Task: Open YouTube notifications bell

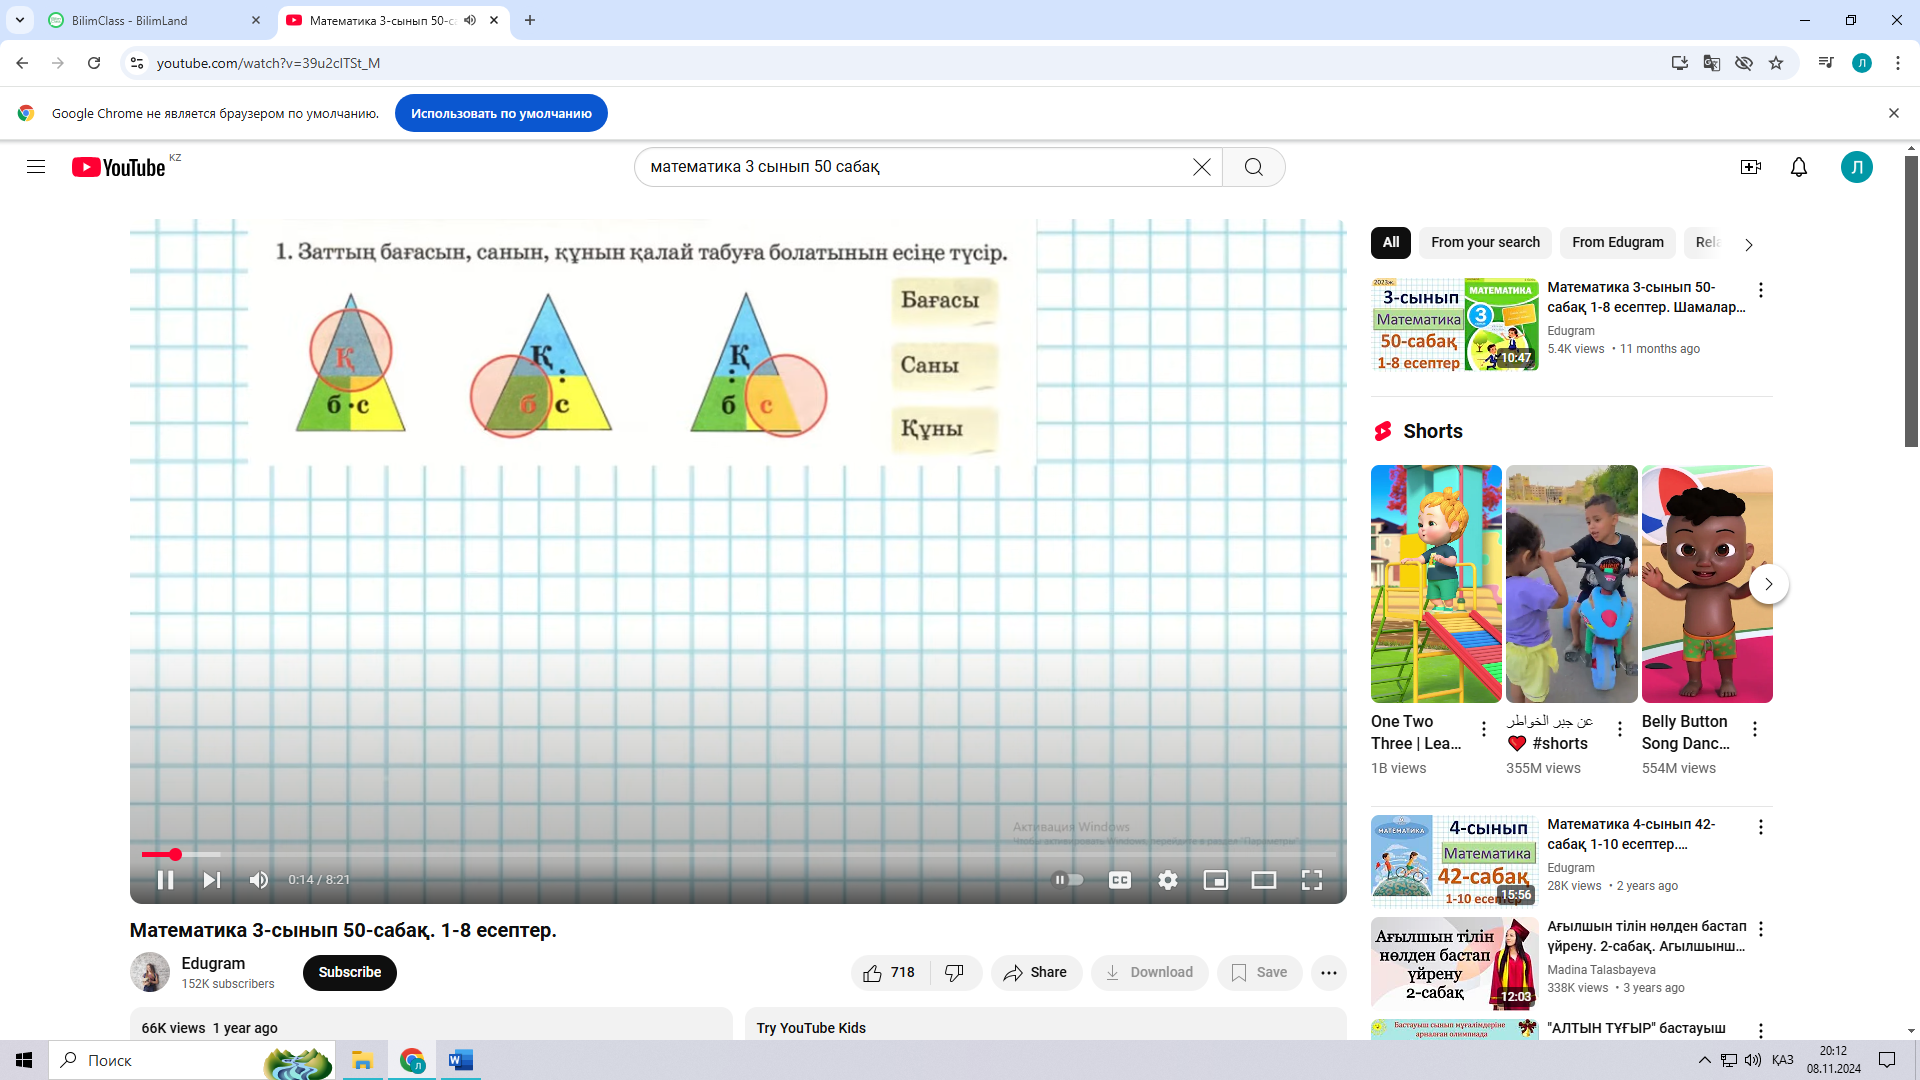Action: coord(1798,167)
